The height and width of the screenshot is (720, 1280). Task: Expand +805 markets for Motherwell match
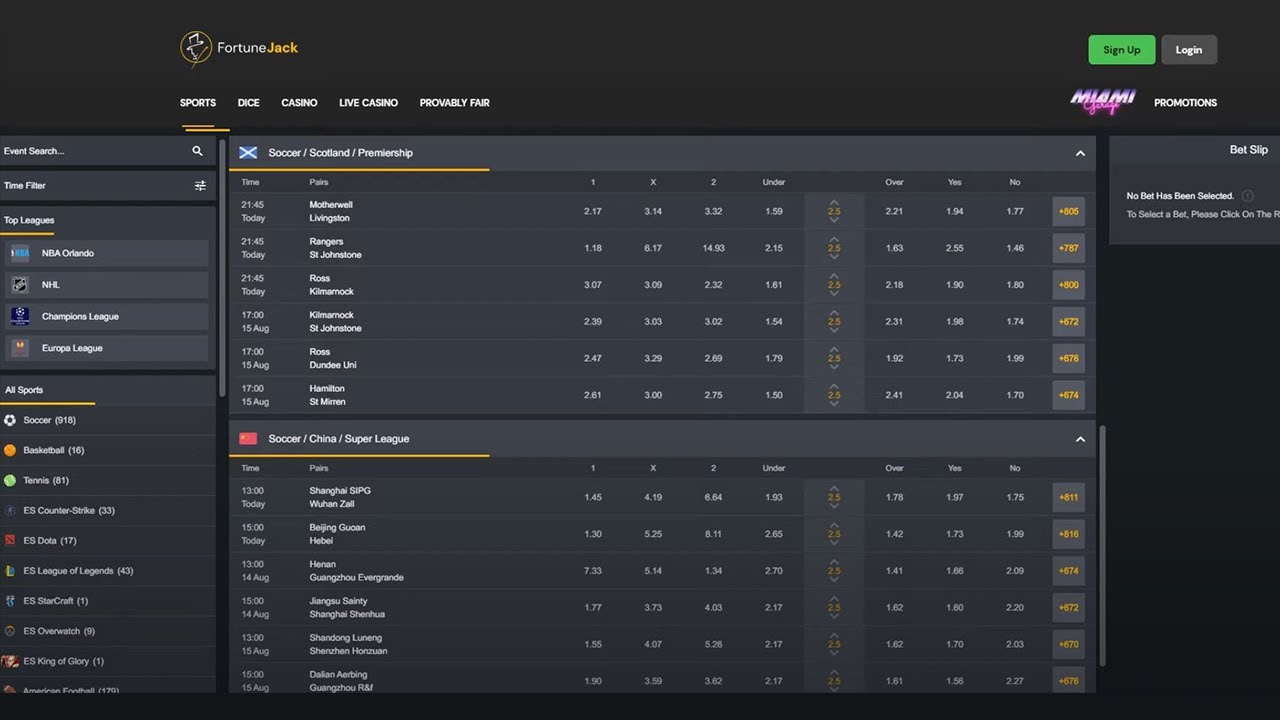coord(1069,212)
